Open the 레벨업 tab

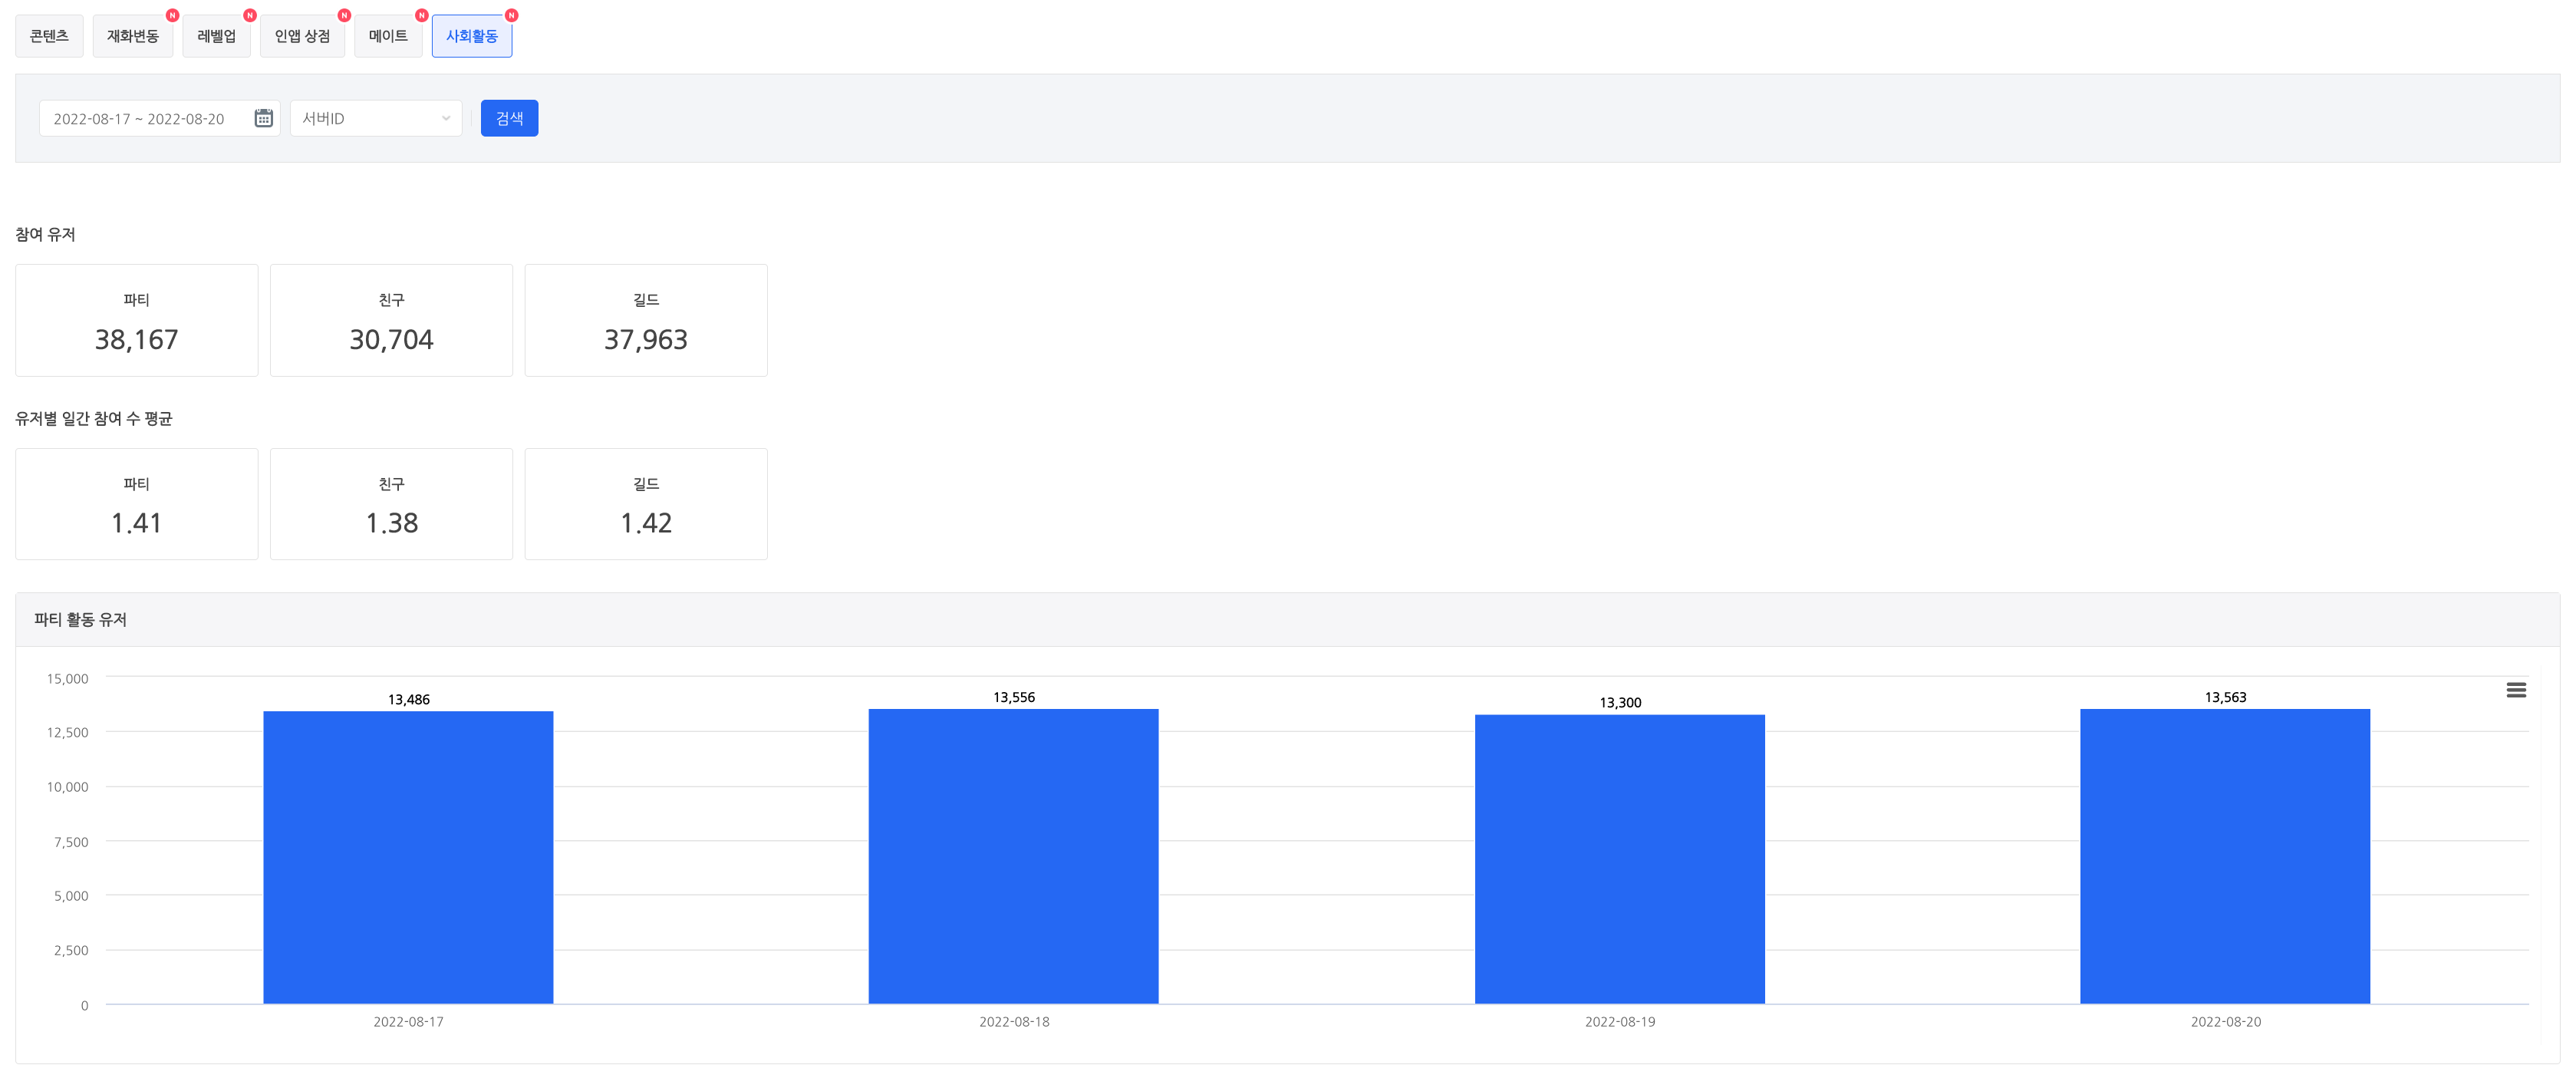coord(217,36)
